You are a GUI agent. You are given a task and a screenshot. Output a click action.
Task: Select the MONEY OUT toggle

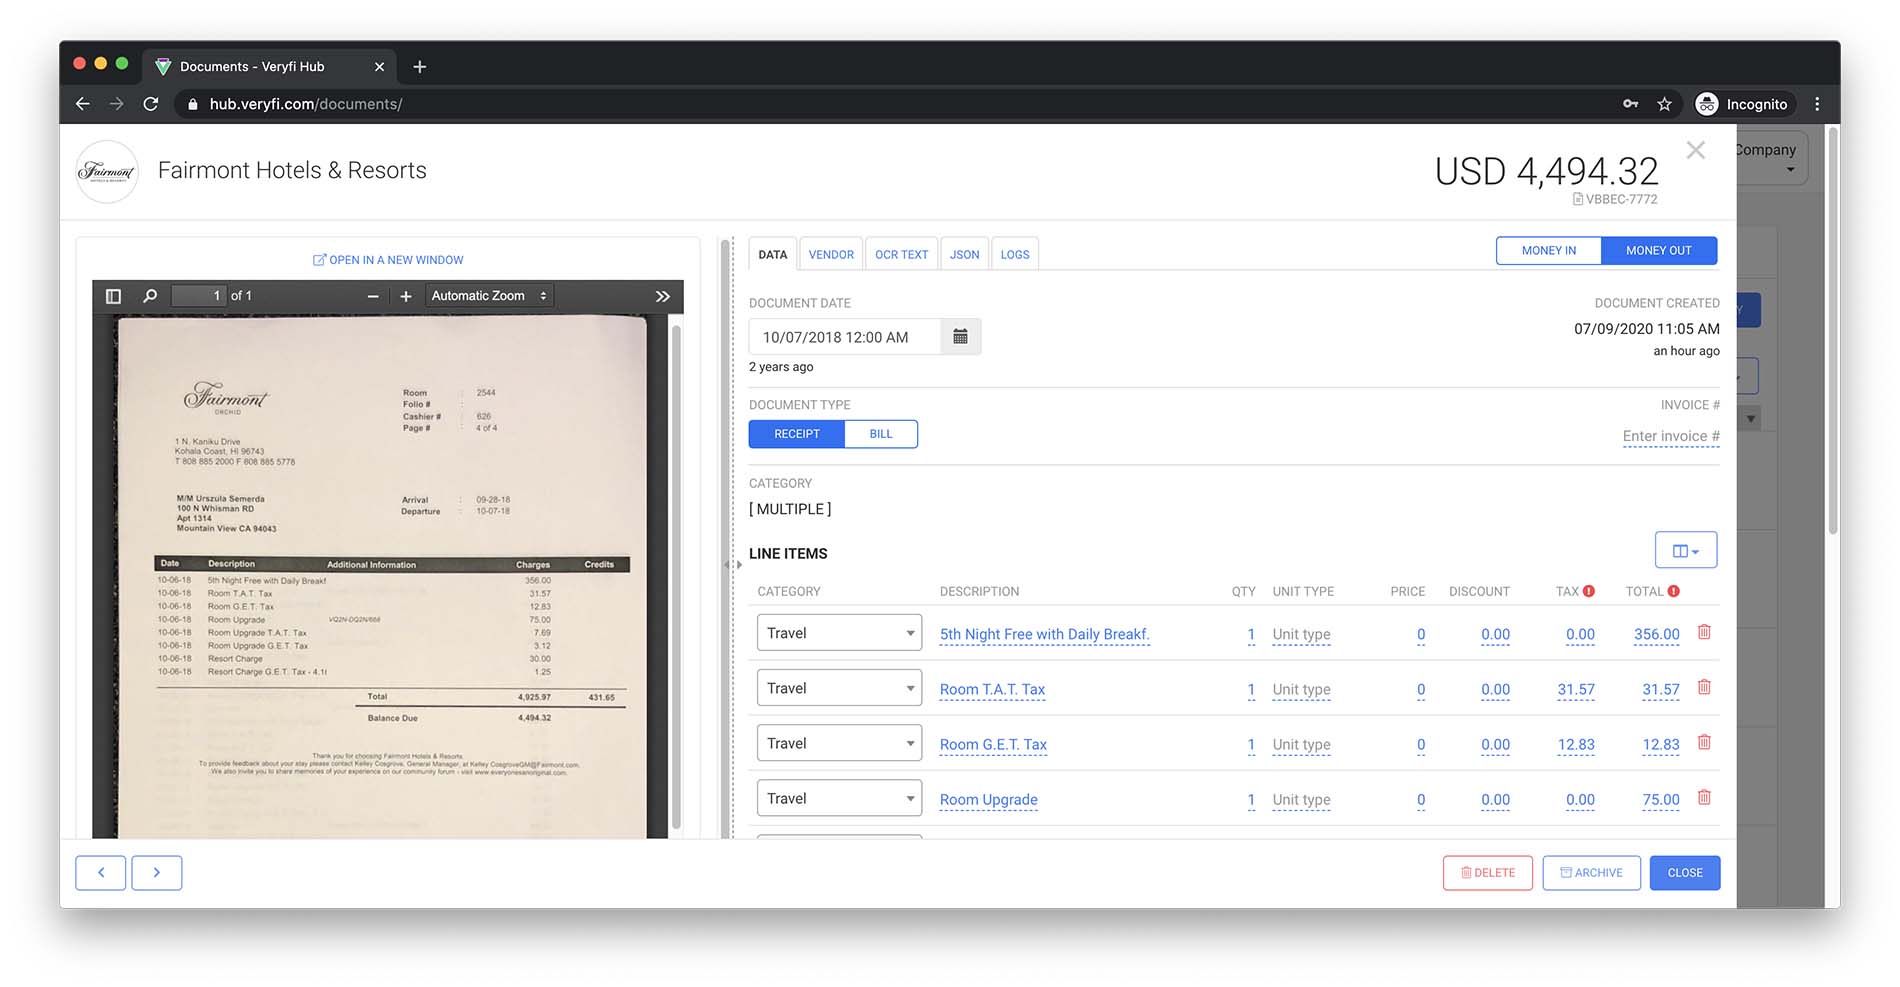coord(1659,251)
